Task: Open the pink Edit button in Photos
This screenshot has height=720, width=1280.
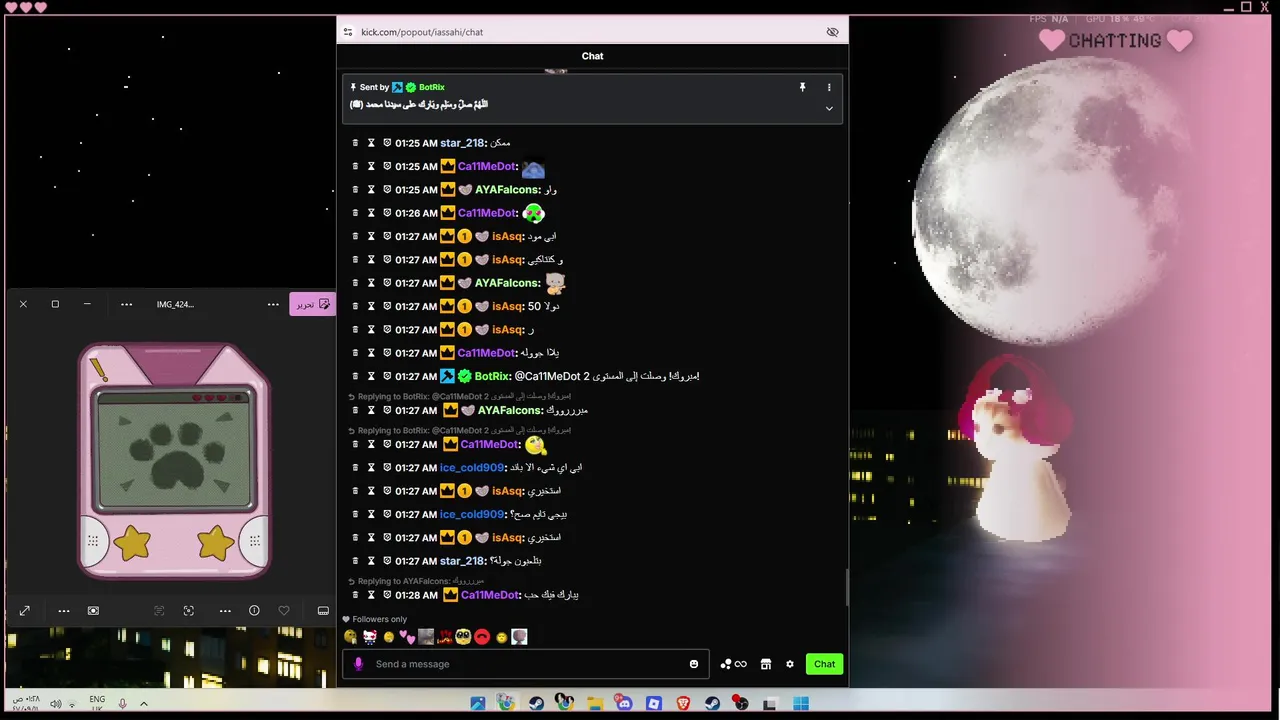Action: point(312,304)
